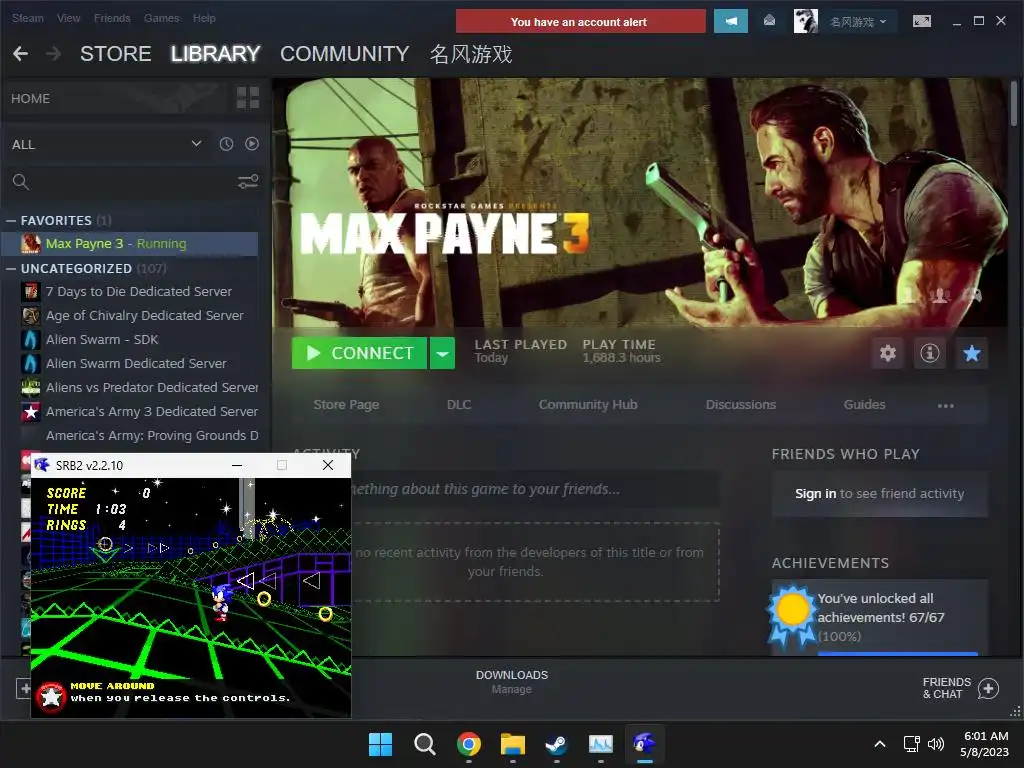Open the collections grid view icon

tap(248, 98)
